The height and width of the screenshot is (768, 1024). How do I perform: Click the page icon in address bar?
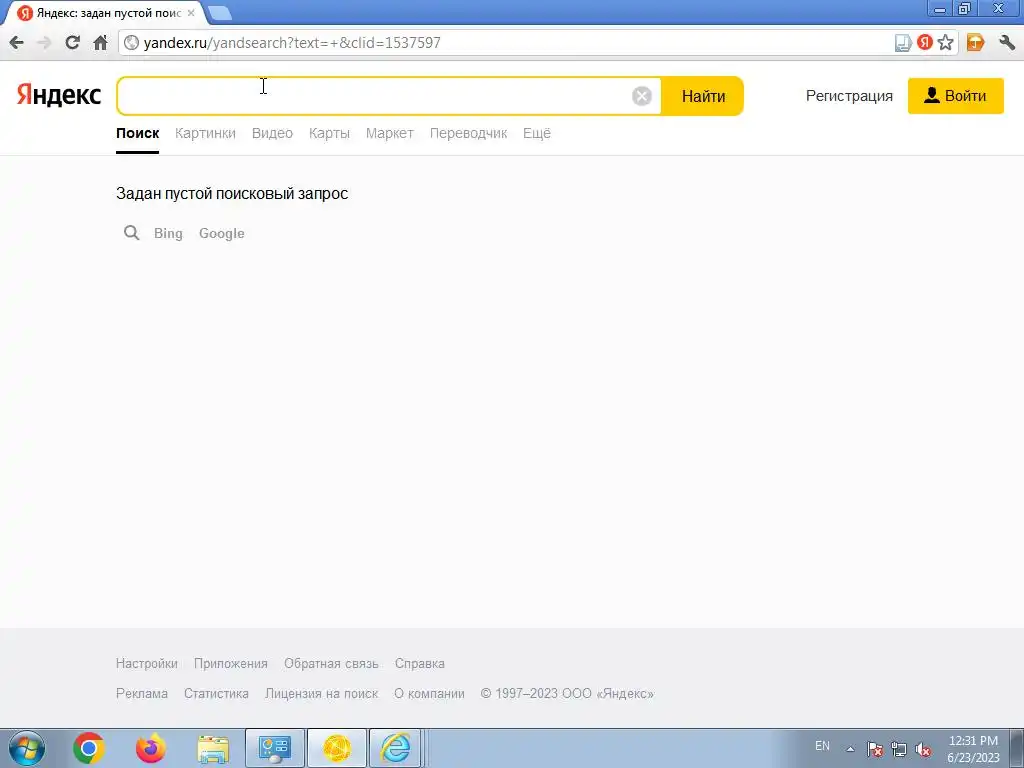(903, 43)
